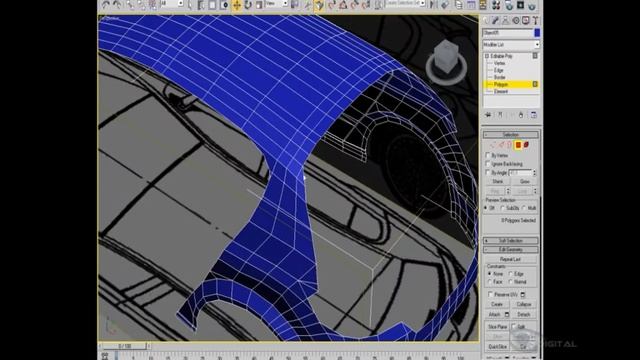Select Preview Selection Multi radio
Screen dimensions: 640x360
[524, 208]
